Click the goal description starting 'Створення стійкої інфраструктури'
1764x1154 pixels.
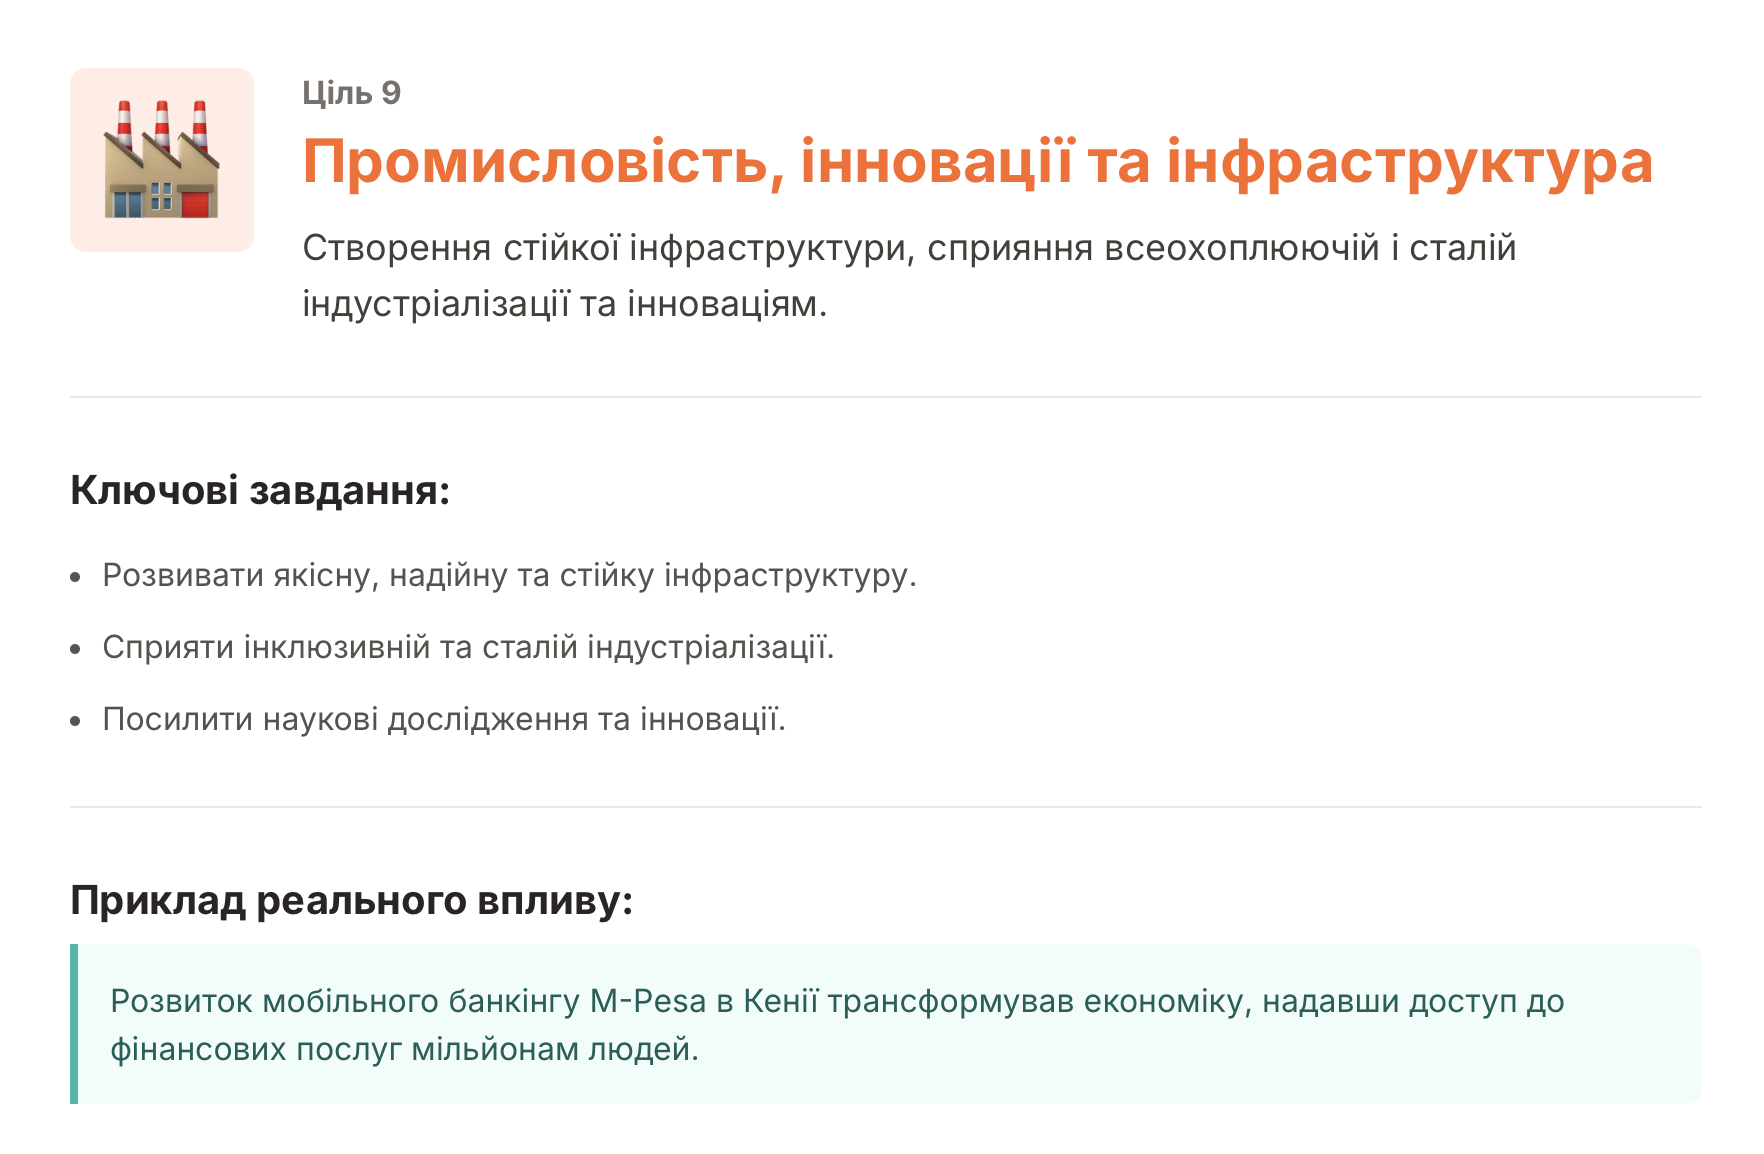[908, 248]
